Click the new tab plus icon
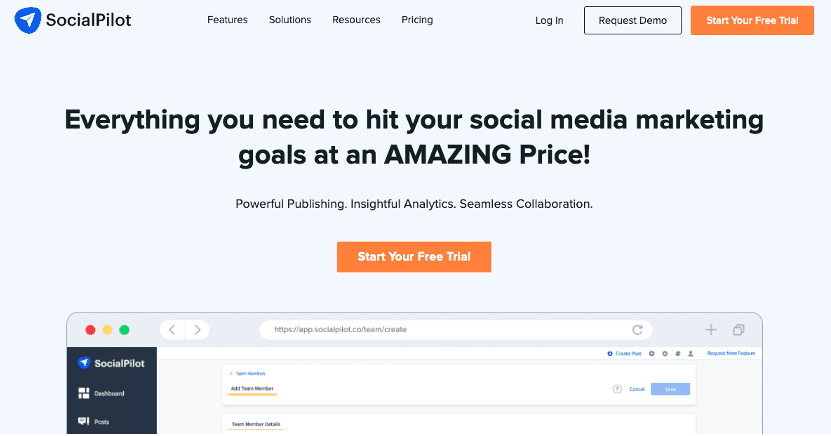 pyautogui.click(x=711, y=329)
